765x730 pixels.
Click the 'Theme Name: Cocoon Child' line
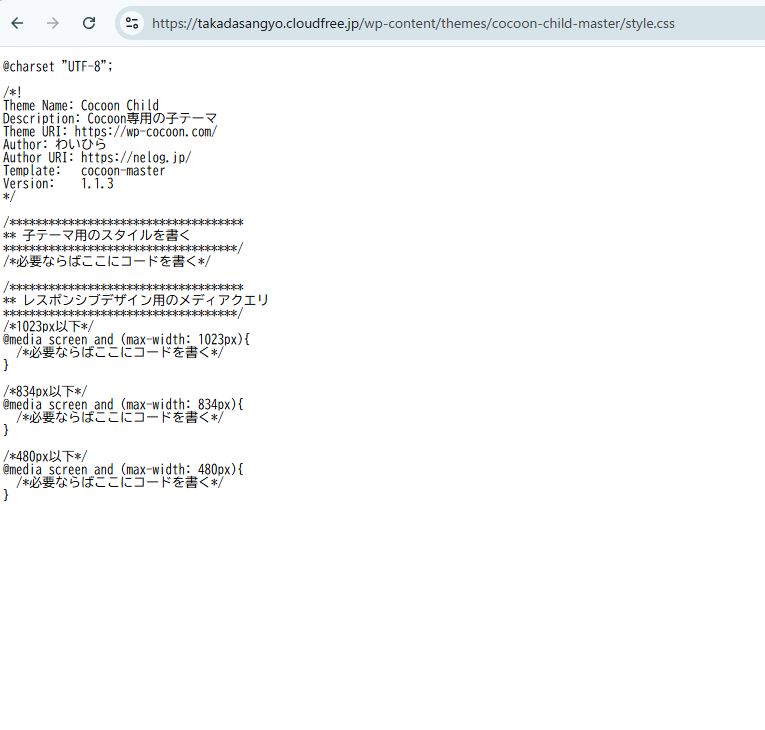[x=81, y=105]
